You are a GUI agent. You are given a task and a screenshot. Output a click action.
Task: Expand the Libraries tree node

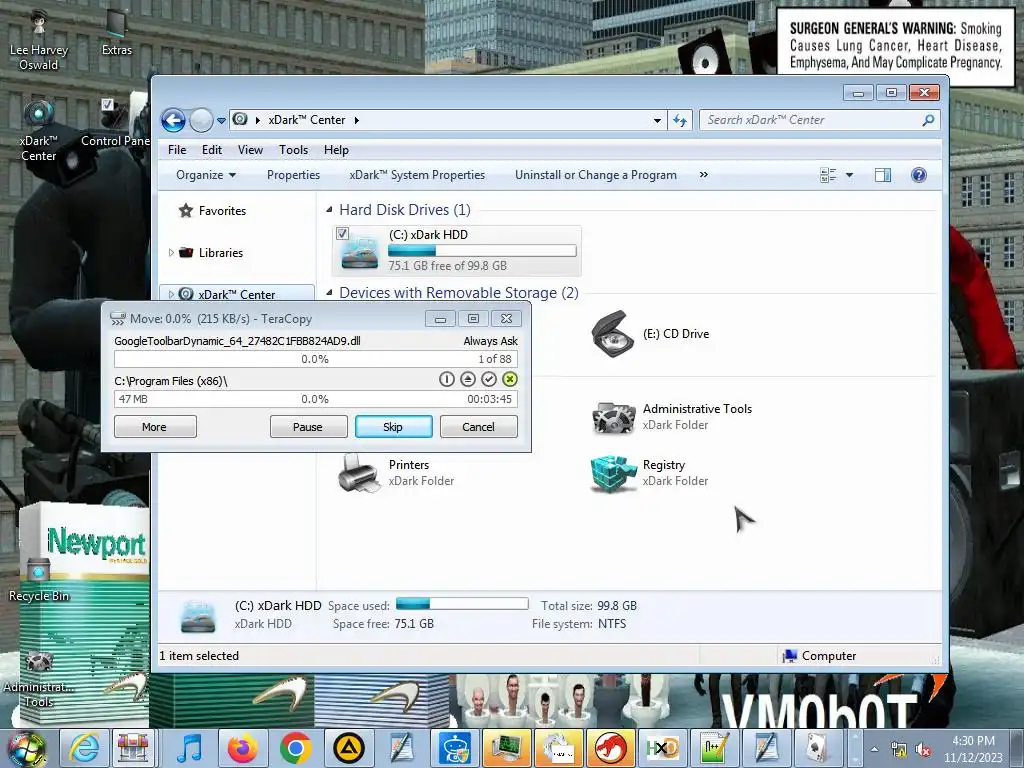tap(171, 253)
